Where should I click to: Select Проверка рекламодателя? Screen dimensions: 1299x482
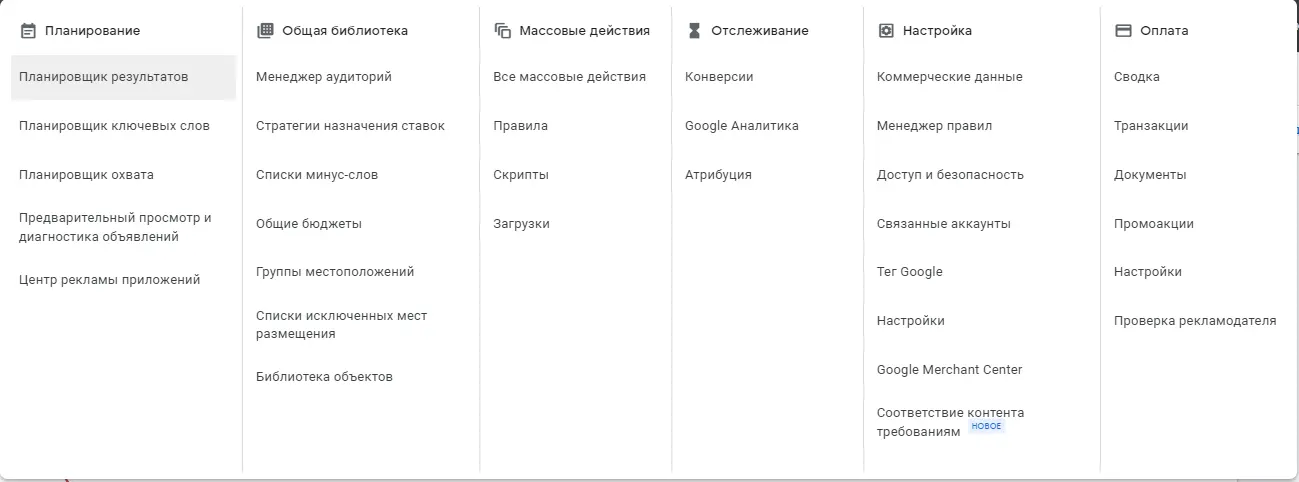1195,321
